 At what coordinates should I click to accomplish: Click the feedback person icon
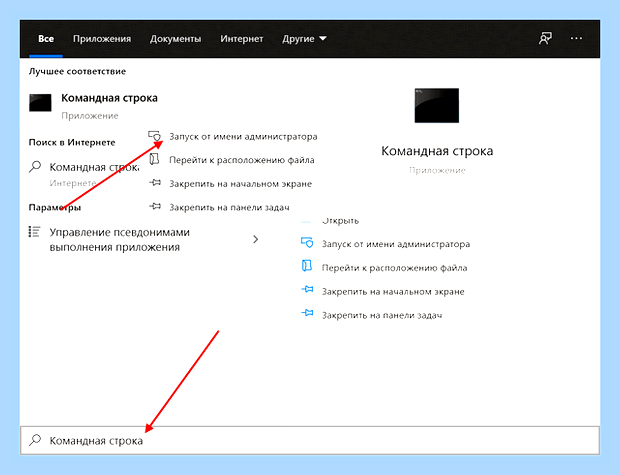(x=545, y=38)
